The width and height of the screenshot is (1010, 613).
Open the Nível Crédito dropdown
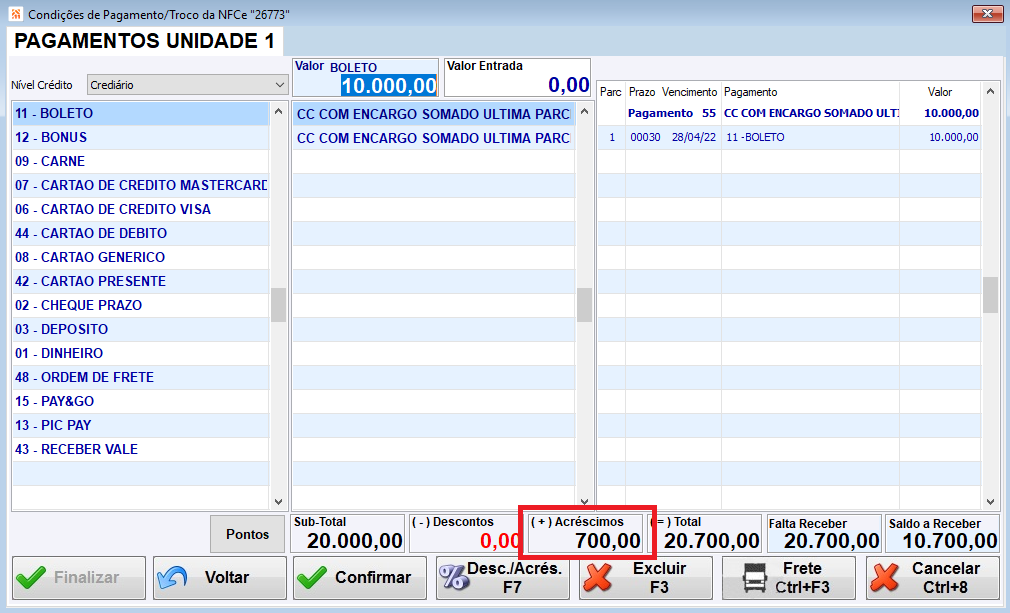pyautogui.click(x=187, y=84)
